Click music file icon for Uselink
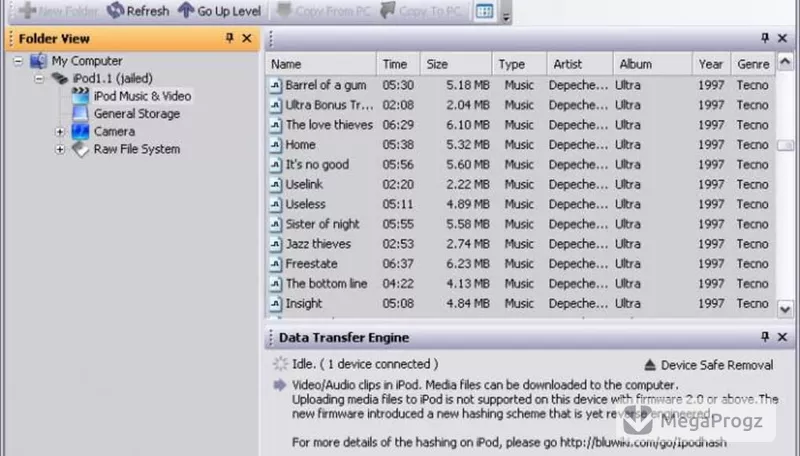 (276, 185)
